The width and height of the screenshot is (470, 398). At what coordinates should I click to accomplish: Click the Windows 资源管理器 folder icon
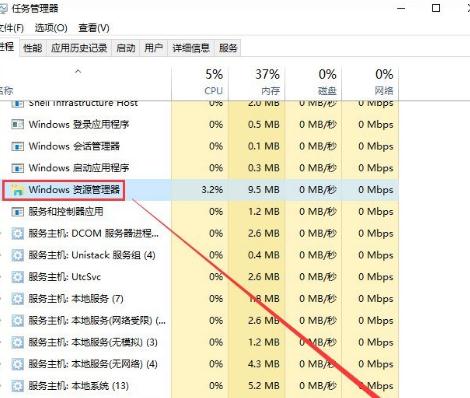point(17,190)
